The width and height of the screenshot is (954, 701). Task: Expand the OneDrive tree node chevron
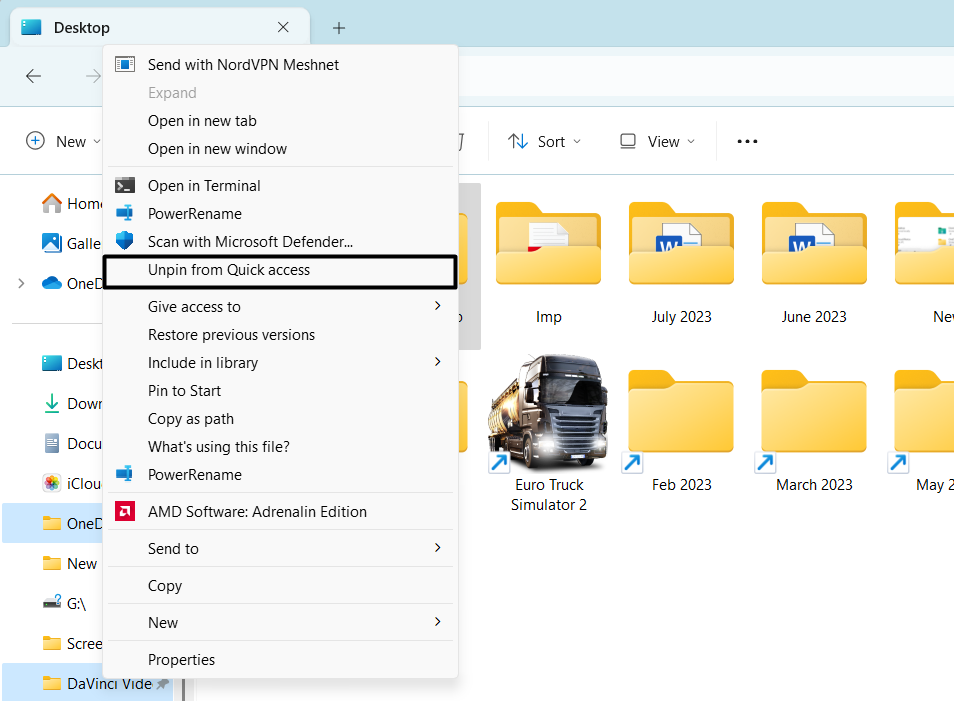(21, 283)
